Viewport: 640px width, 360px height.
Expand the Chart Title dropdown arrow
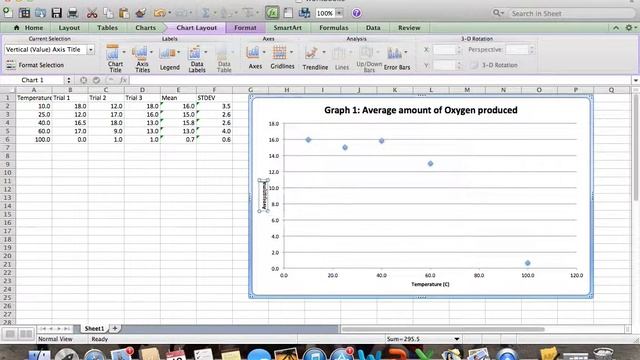(124, 52)
